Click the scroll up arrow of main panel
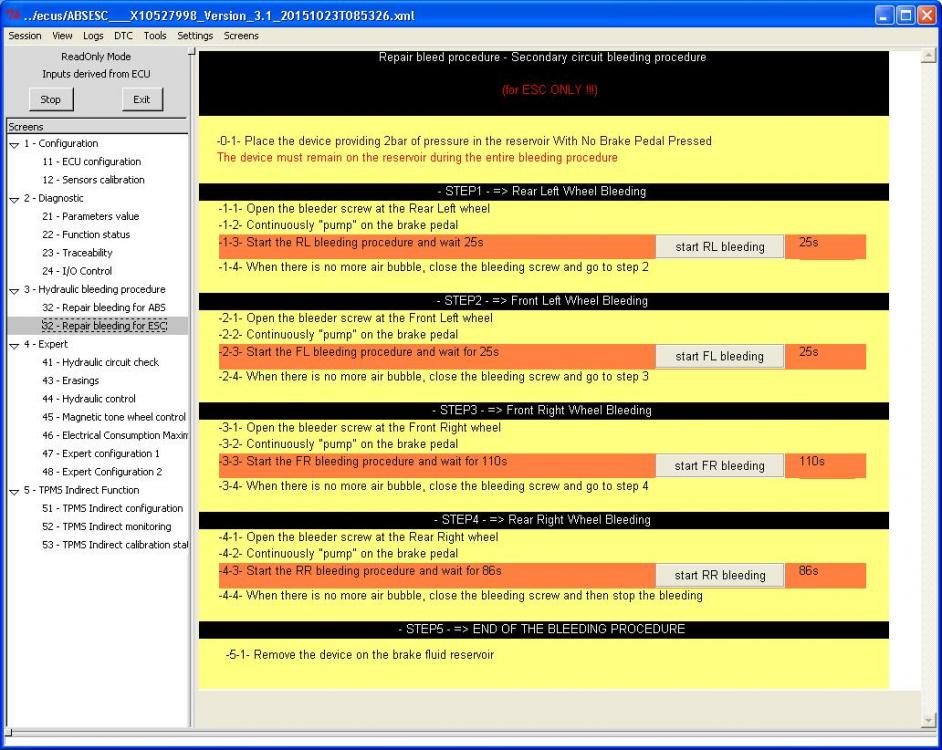The image size is (942, 750). [928, 56]
